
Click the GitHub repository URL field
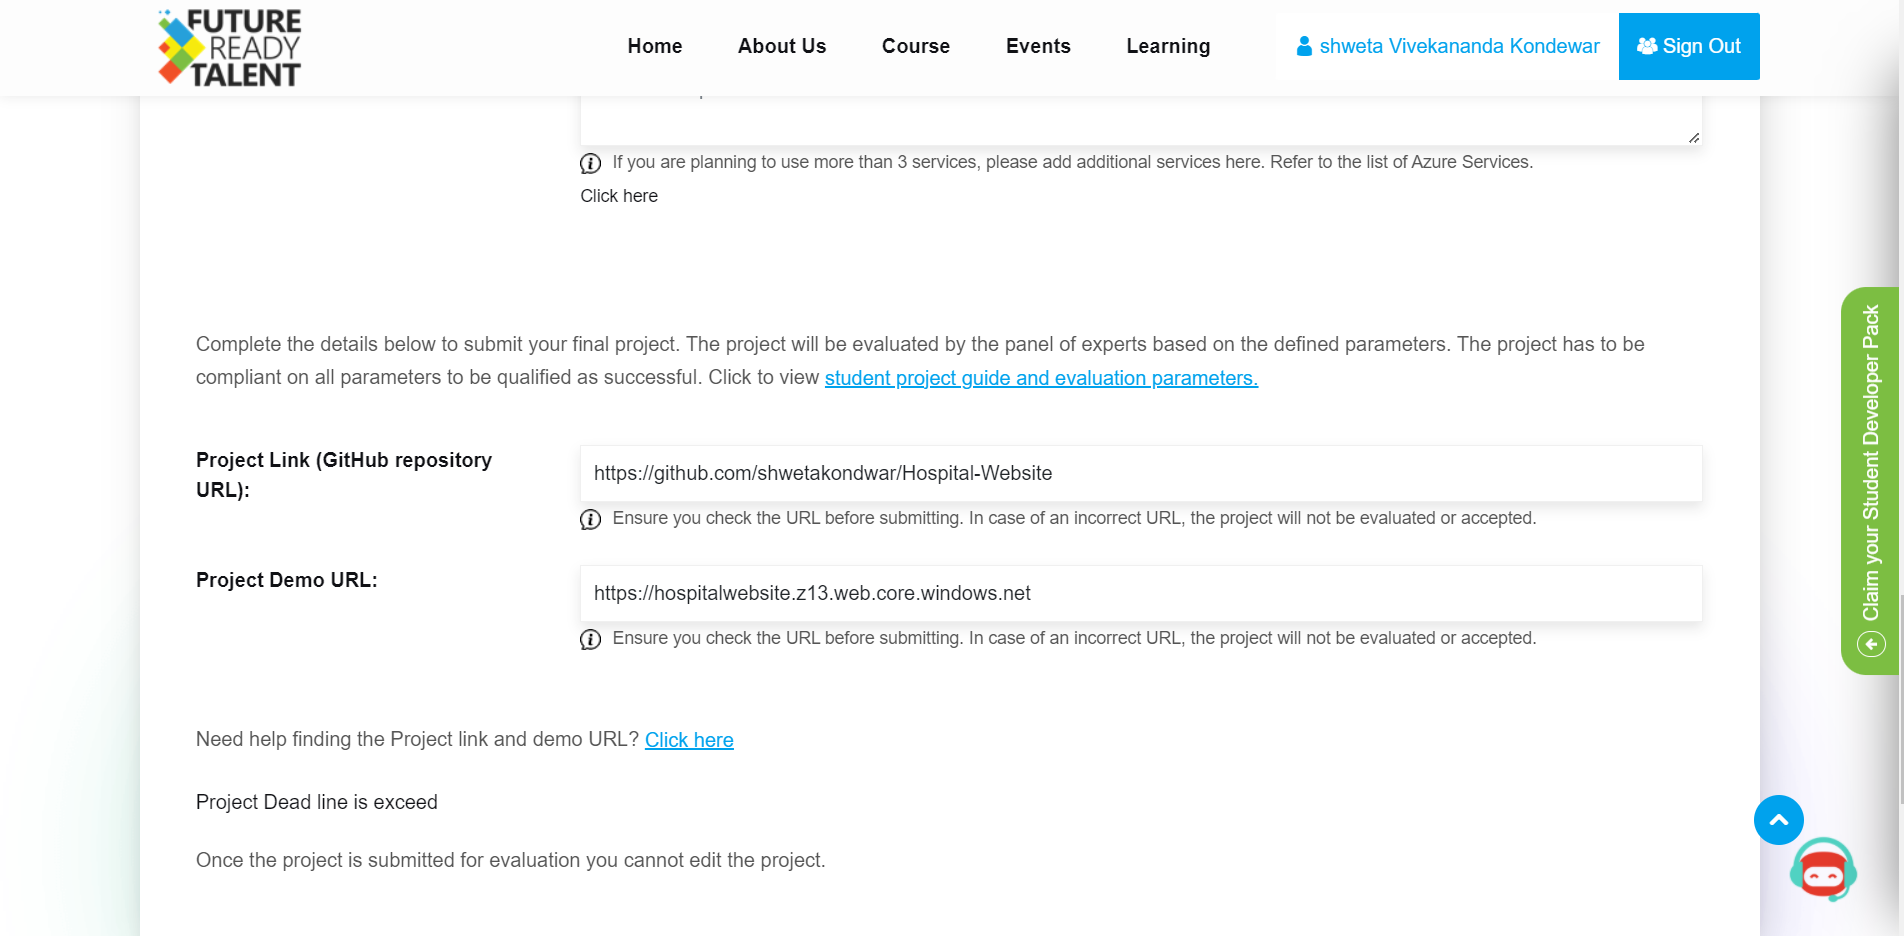pos(1141,473)
